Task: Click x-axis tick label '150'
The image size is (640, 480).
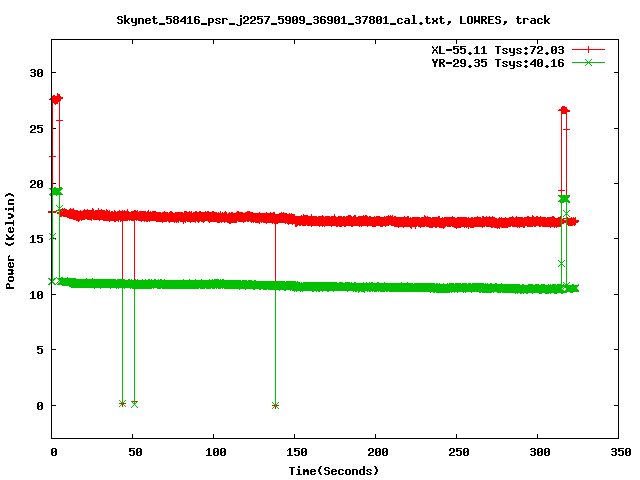Action: coord(296,452)
